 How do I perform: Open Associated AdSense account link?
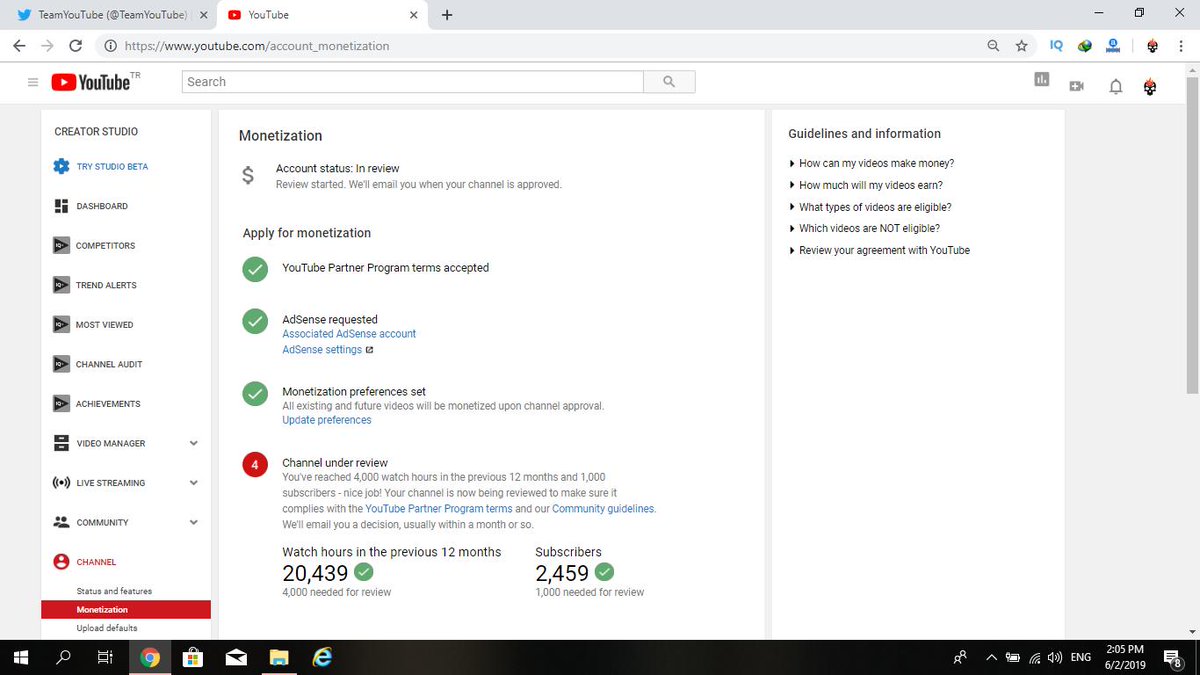coord(349,334)
